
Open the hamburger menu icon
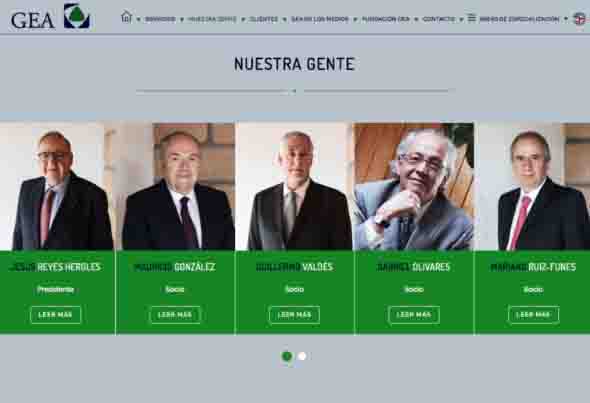pos(471,18)
